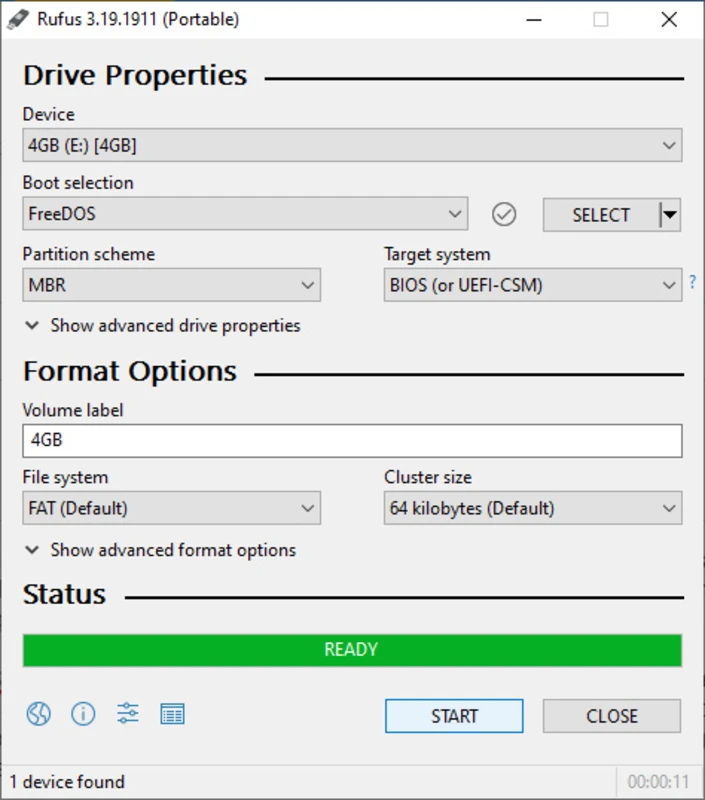Show the log window icon

pos(172,714)
